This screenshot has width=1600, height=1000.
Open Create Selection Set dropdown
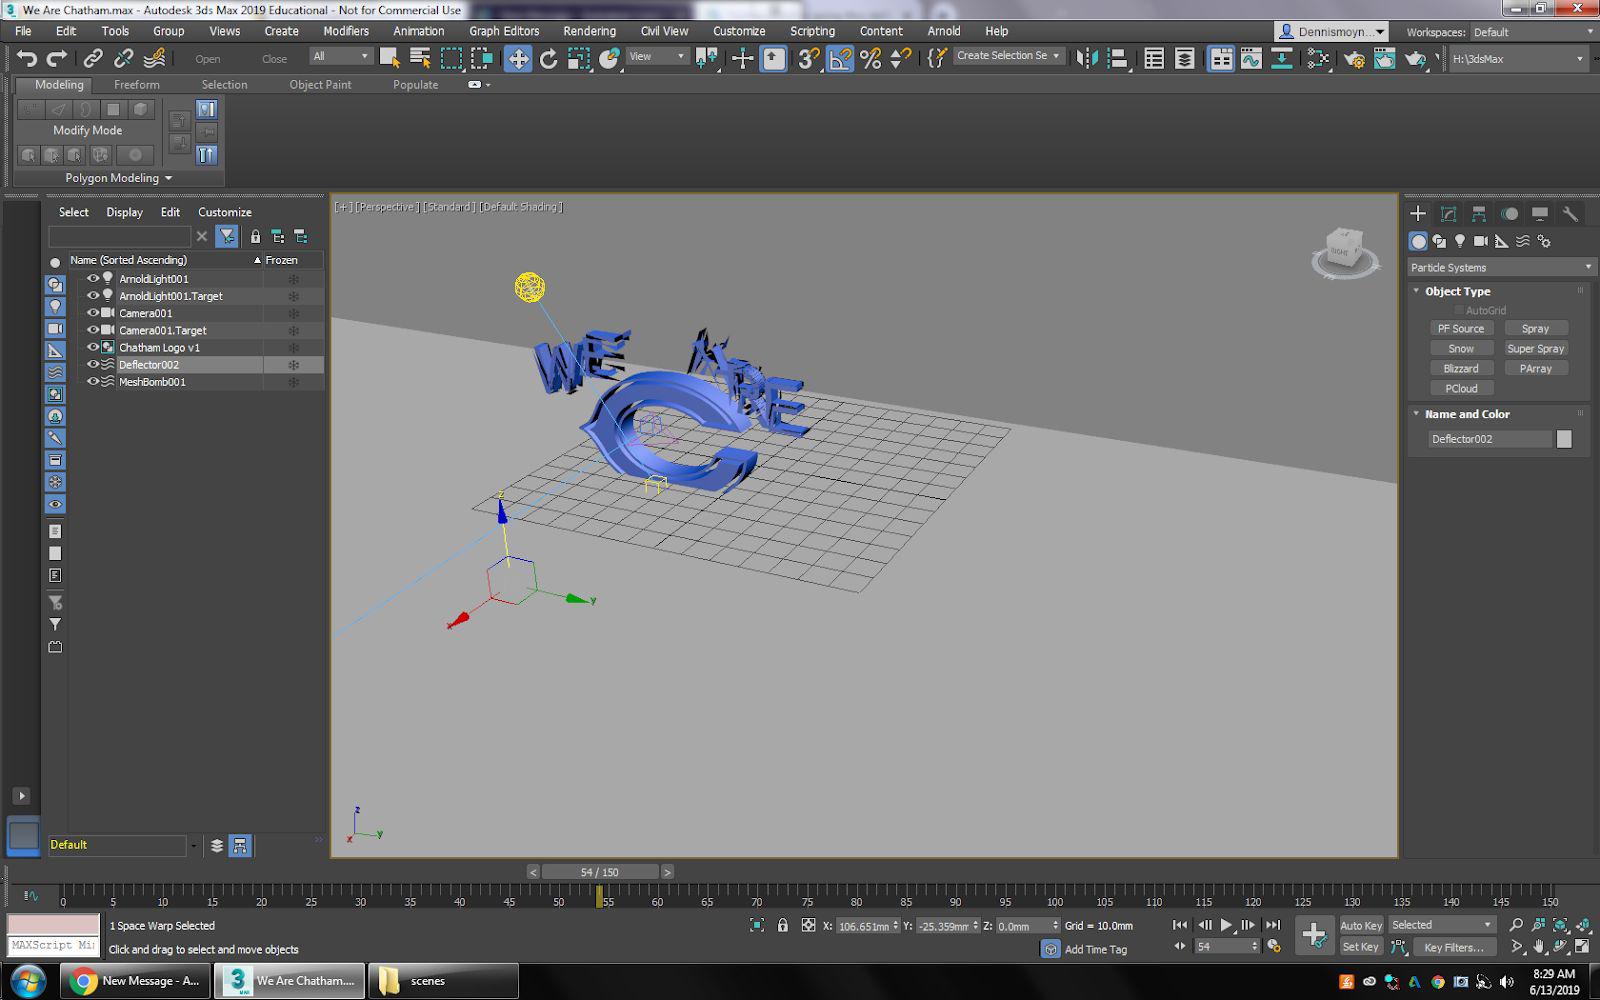click(1008, 56)
